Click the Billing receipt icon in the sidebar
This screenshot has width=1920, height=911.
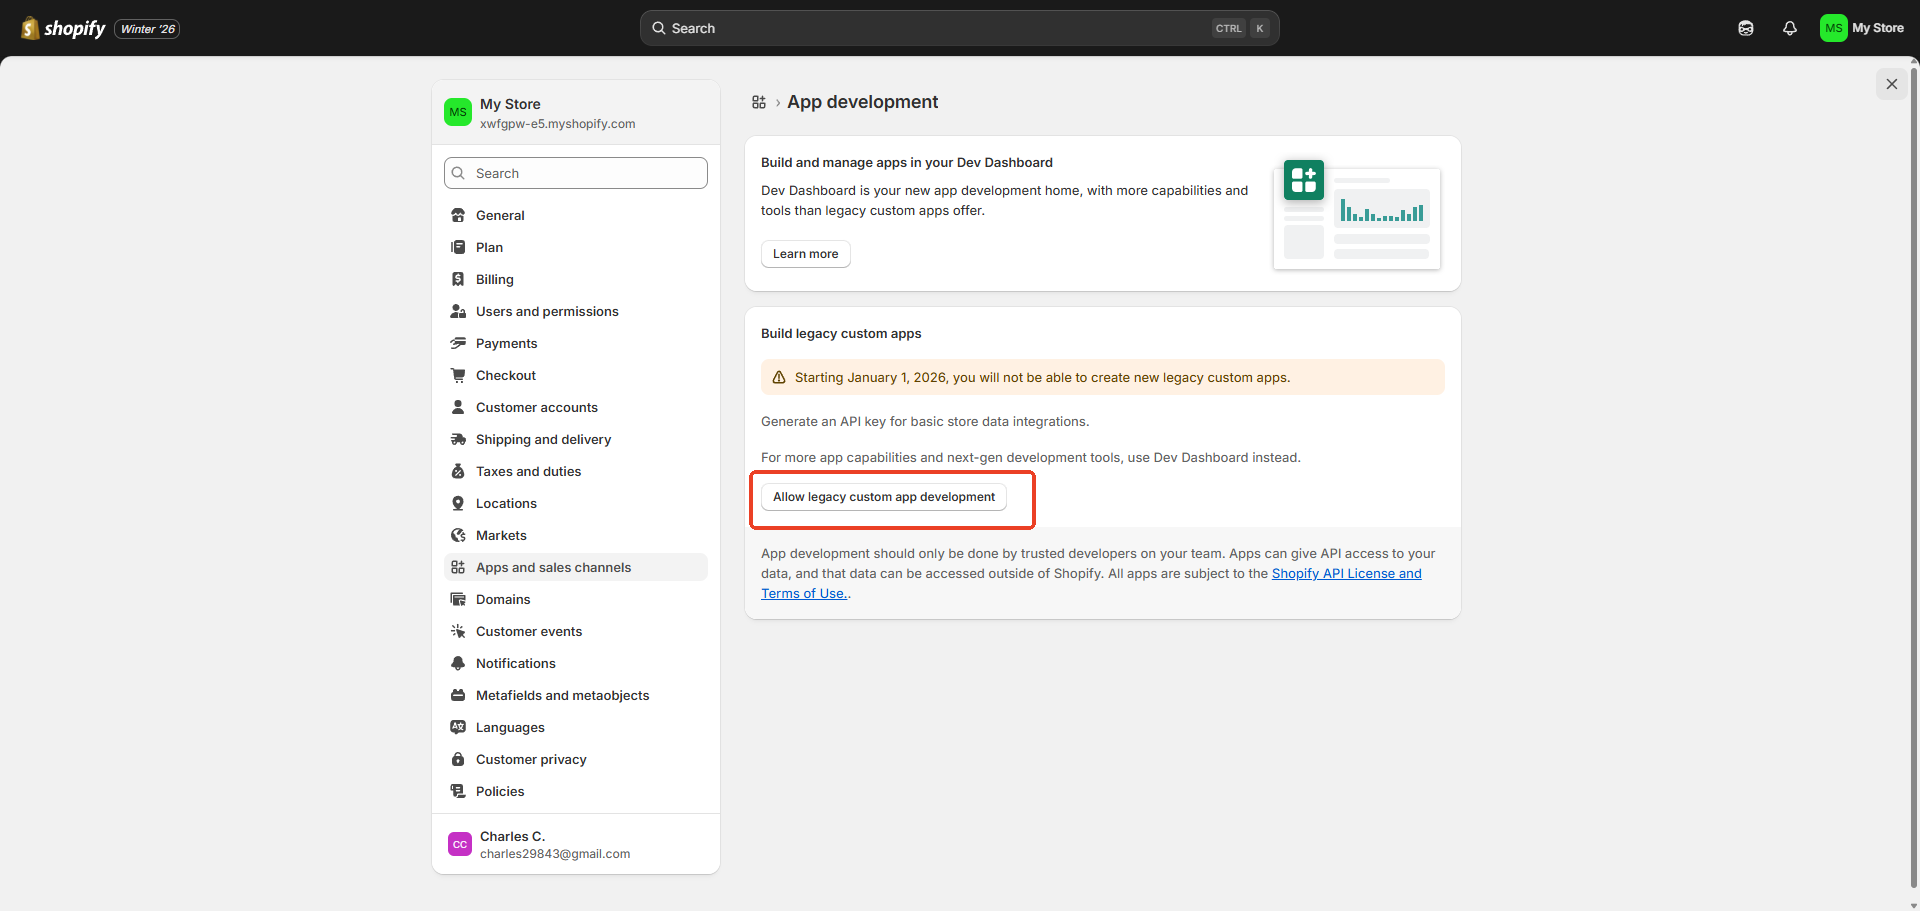pos(458,279)
